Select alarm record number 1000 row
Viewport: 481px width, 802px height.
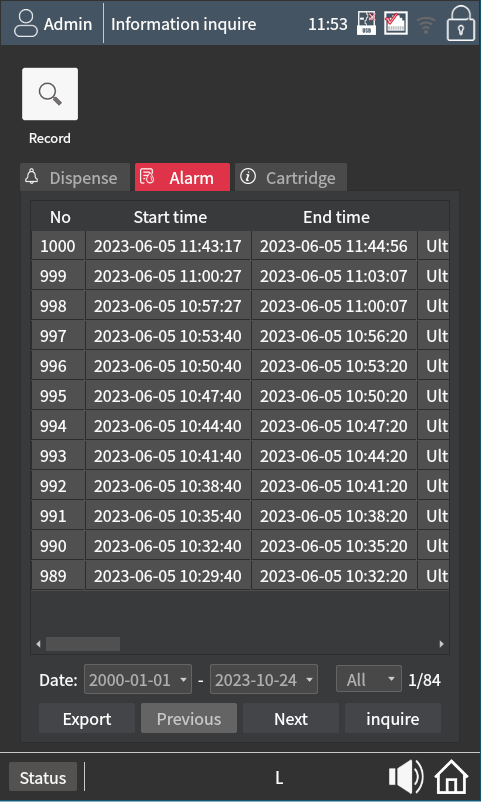point(240,246)
